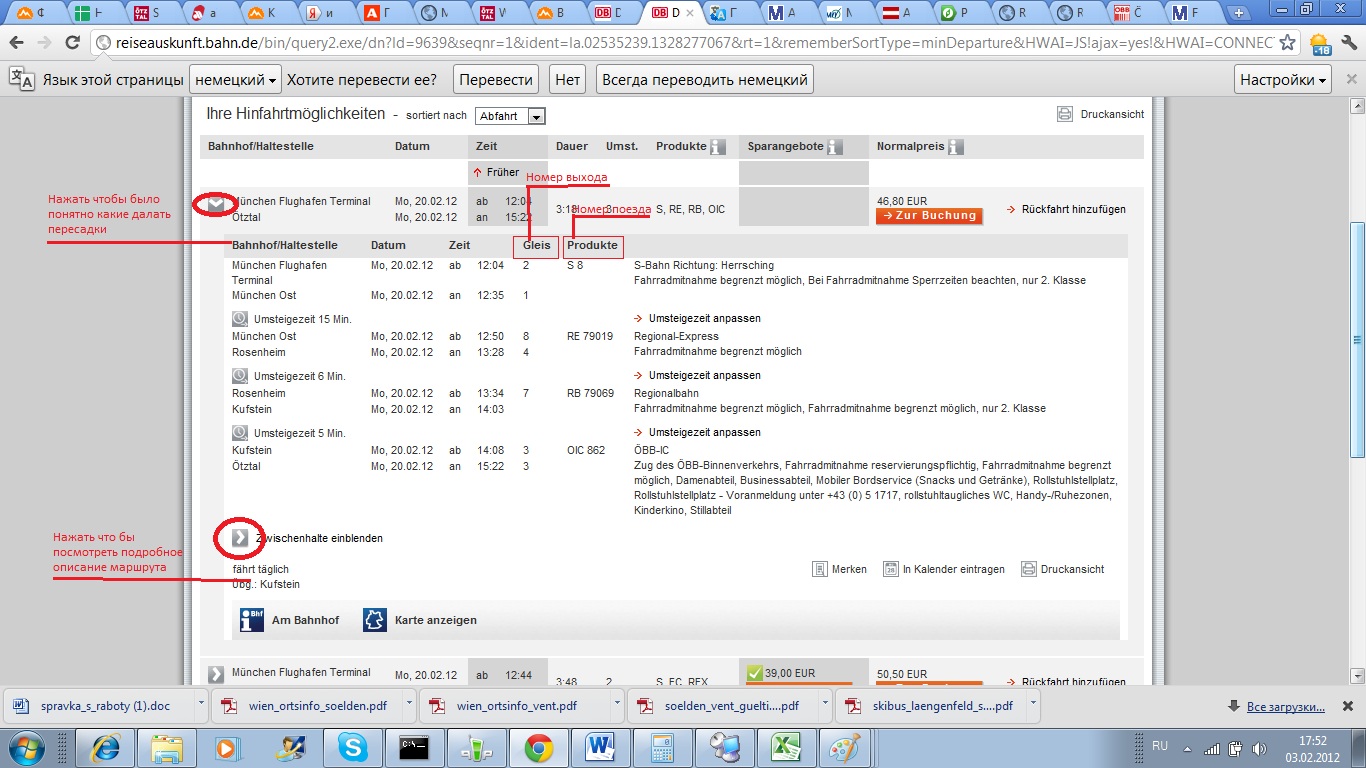This screenshot has width=1366, height=768.
Task: Click the Normalpreis info icon
Action: pos(956,147)
